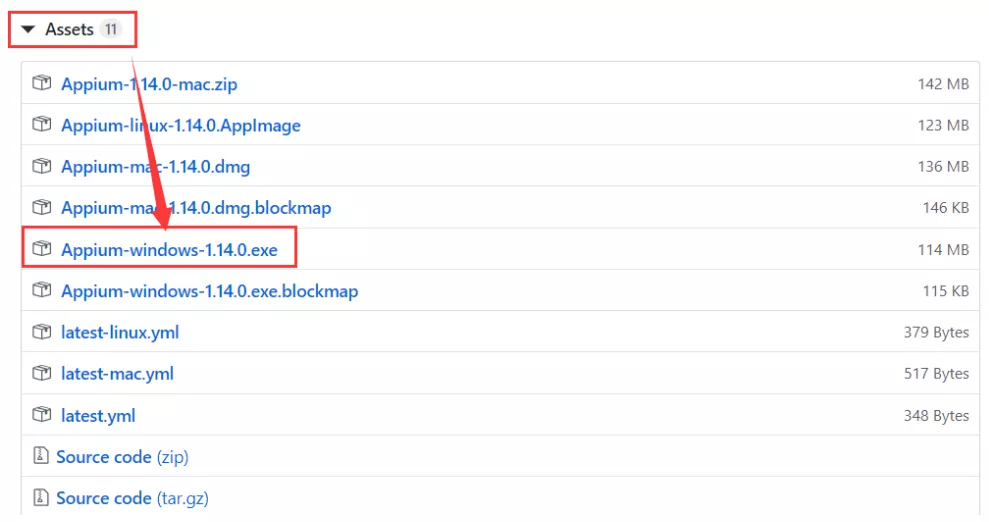Click the Assets count badge 11
This screenshot has width=989, height=522.
tap(110, 29)
